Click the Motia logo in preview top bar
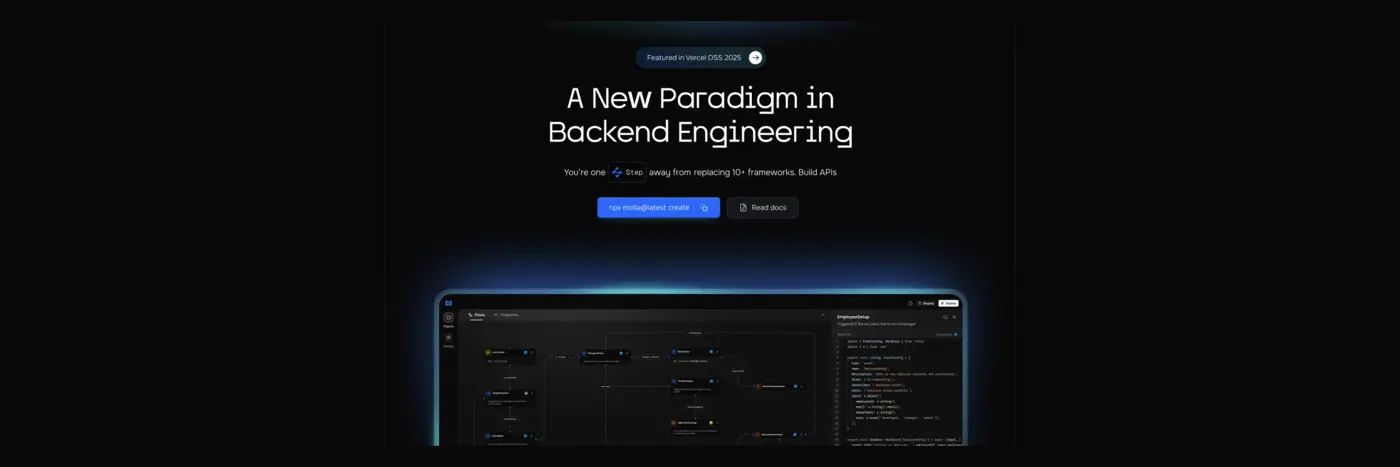1400x467 pixels. (448, 303)
